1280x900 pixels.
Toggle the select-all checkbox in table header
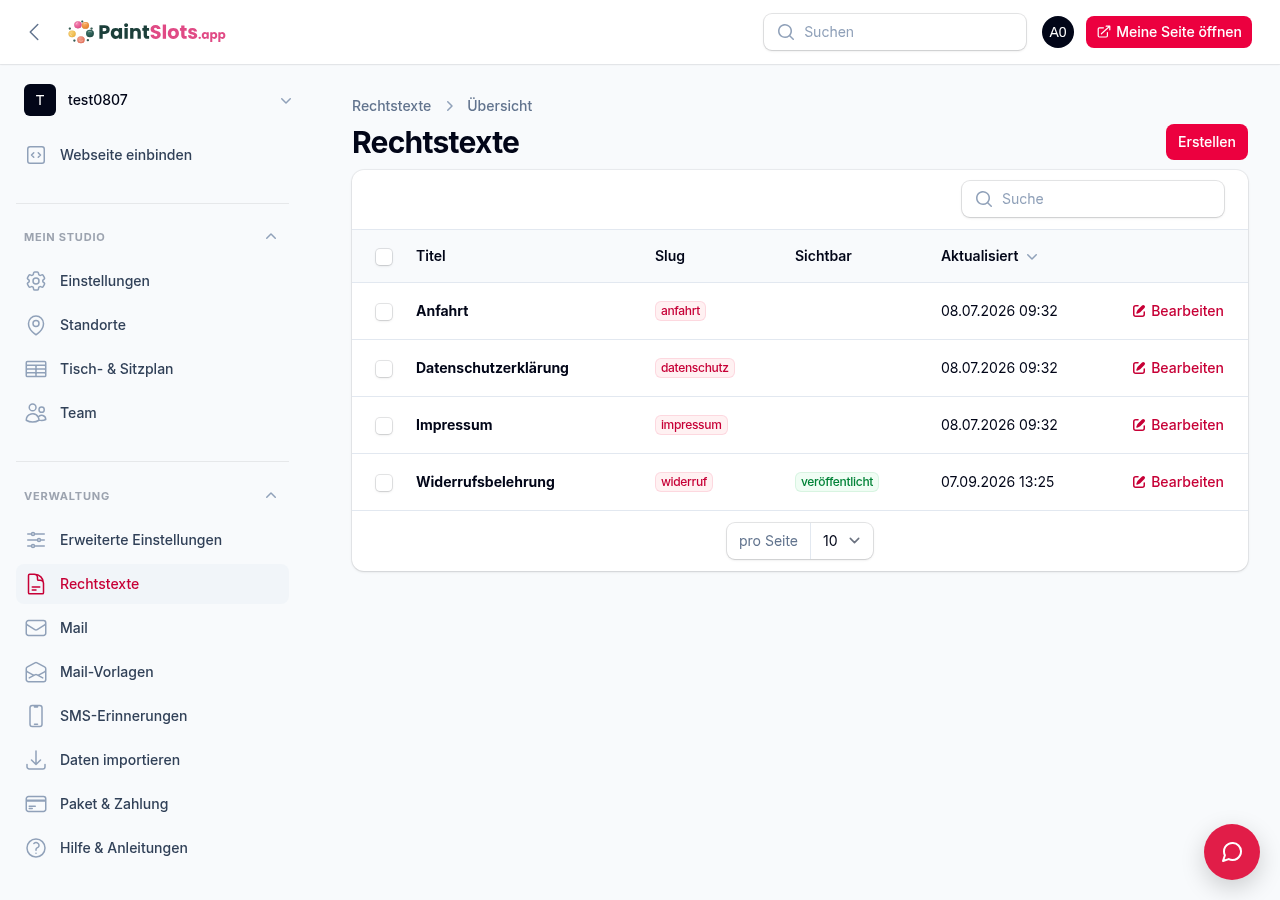pyautogui.click(x=384, y=257)
